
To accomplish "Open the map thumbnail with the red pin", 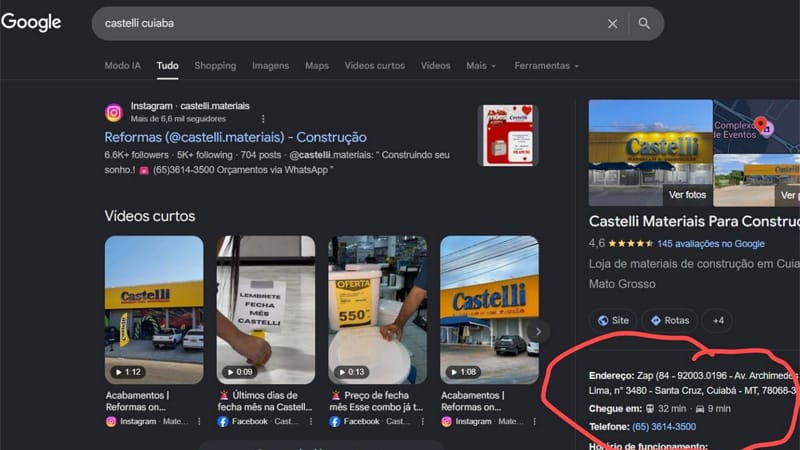I will tap(757, 126).
